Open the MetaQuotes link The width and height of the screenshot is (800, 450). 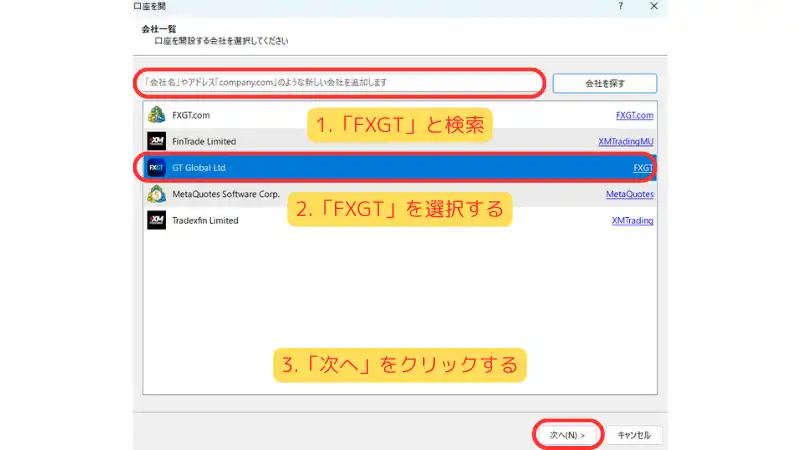[x=630, y=194]
